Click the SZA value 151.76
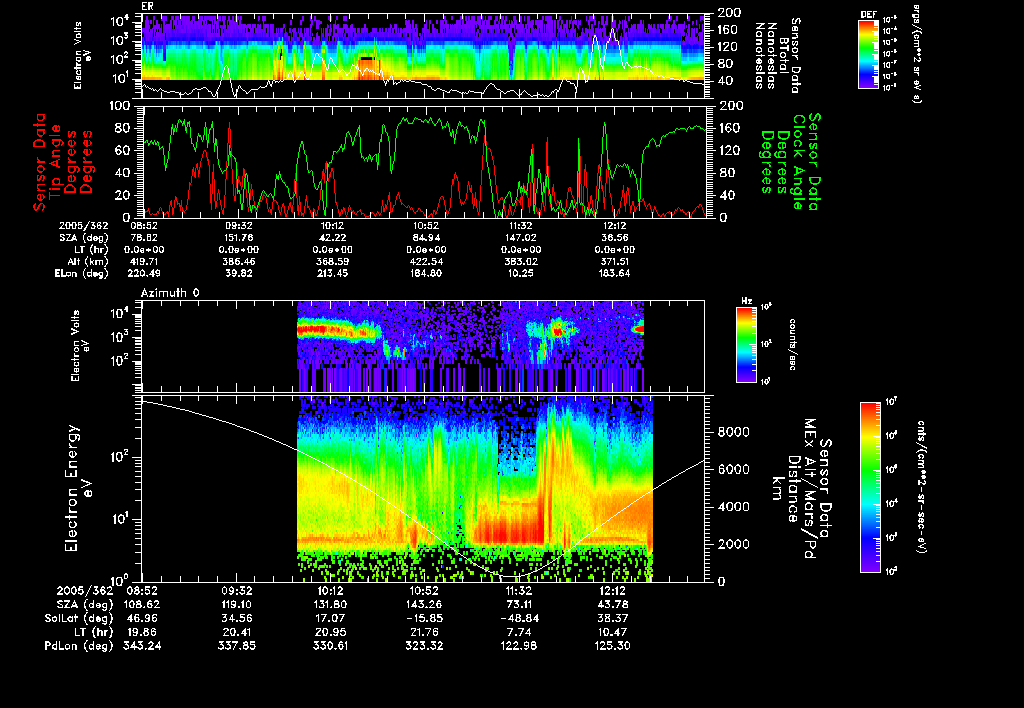1024x708 pixels. 239,238
